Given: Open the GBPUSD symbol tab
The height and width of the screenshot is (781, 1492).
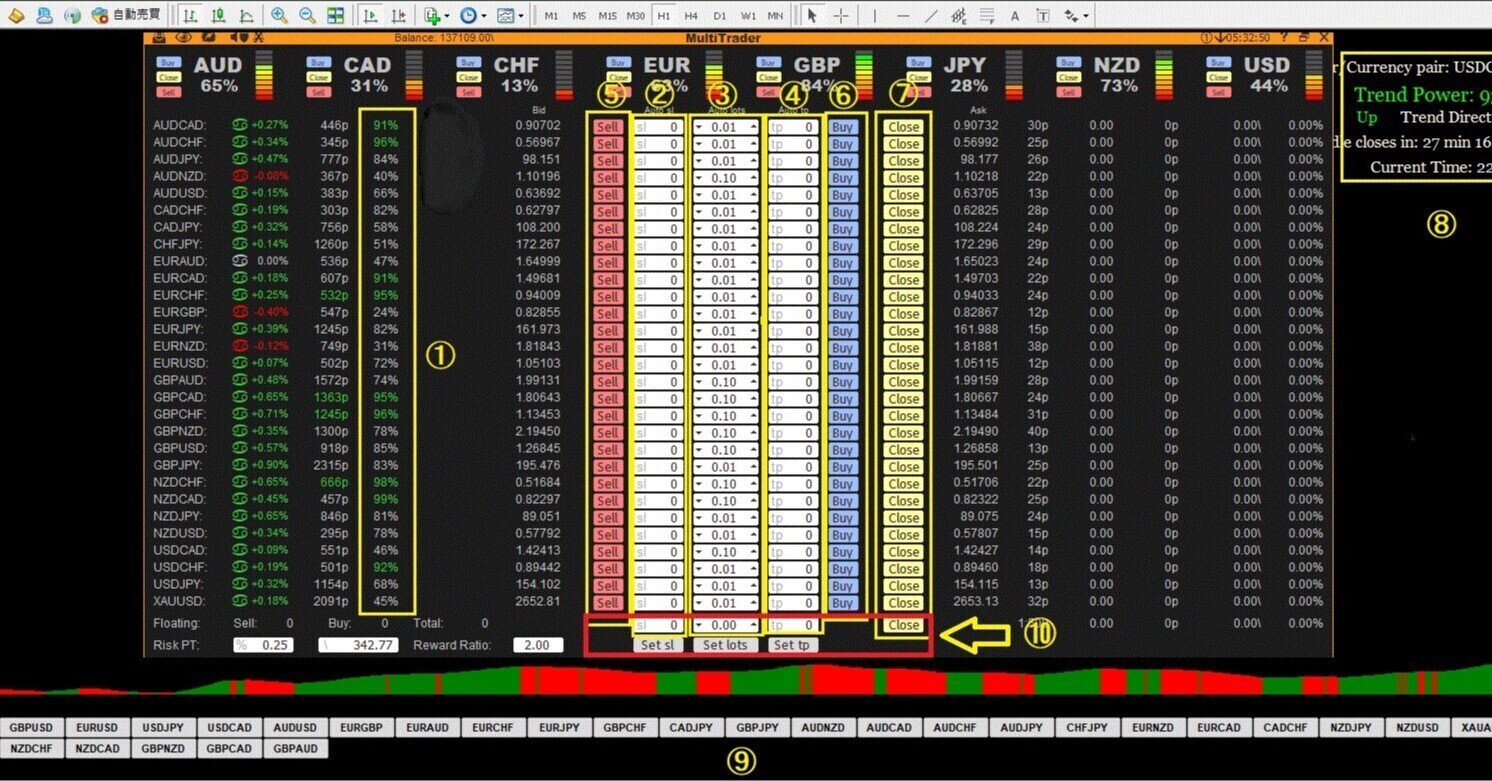Looking at the screenshot, I should coord(30,727).
